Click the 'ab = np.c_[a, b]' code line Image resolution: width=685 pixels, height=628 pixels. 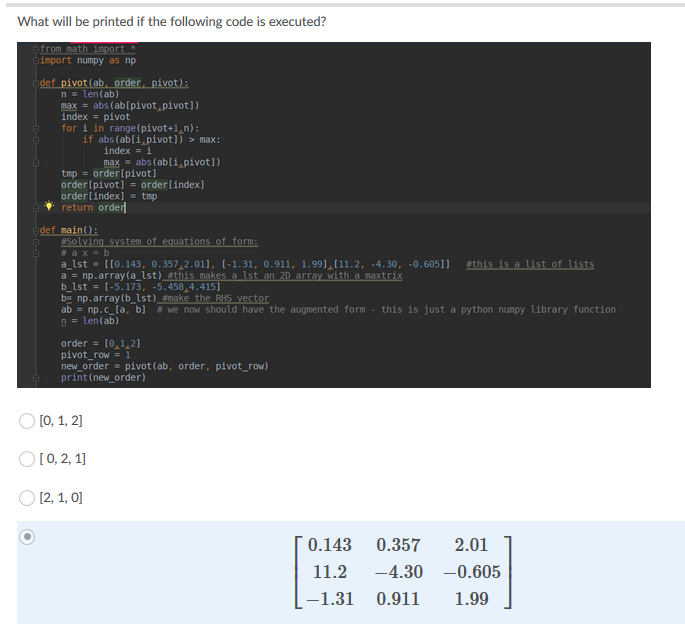[103, 310]
